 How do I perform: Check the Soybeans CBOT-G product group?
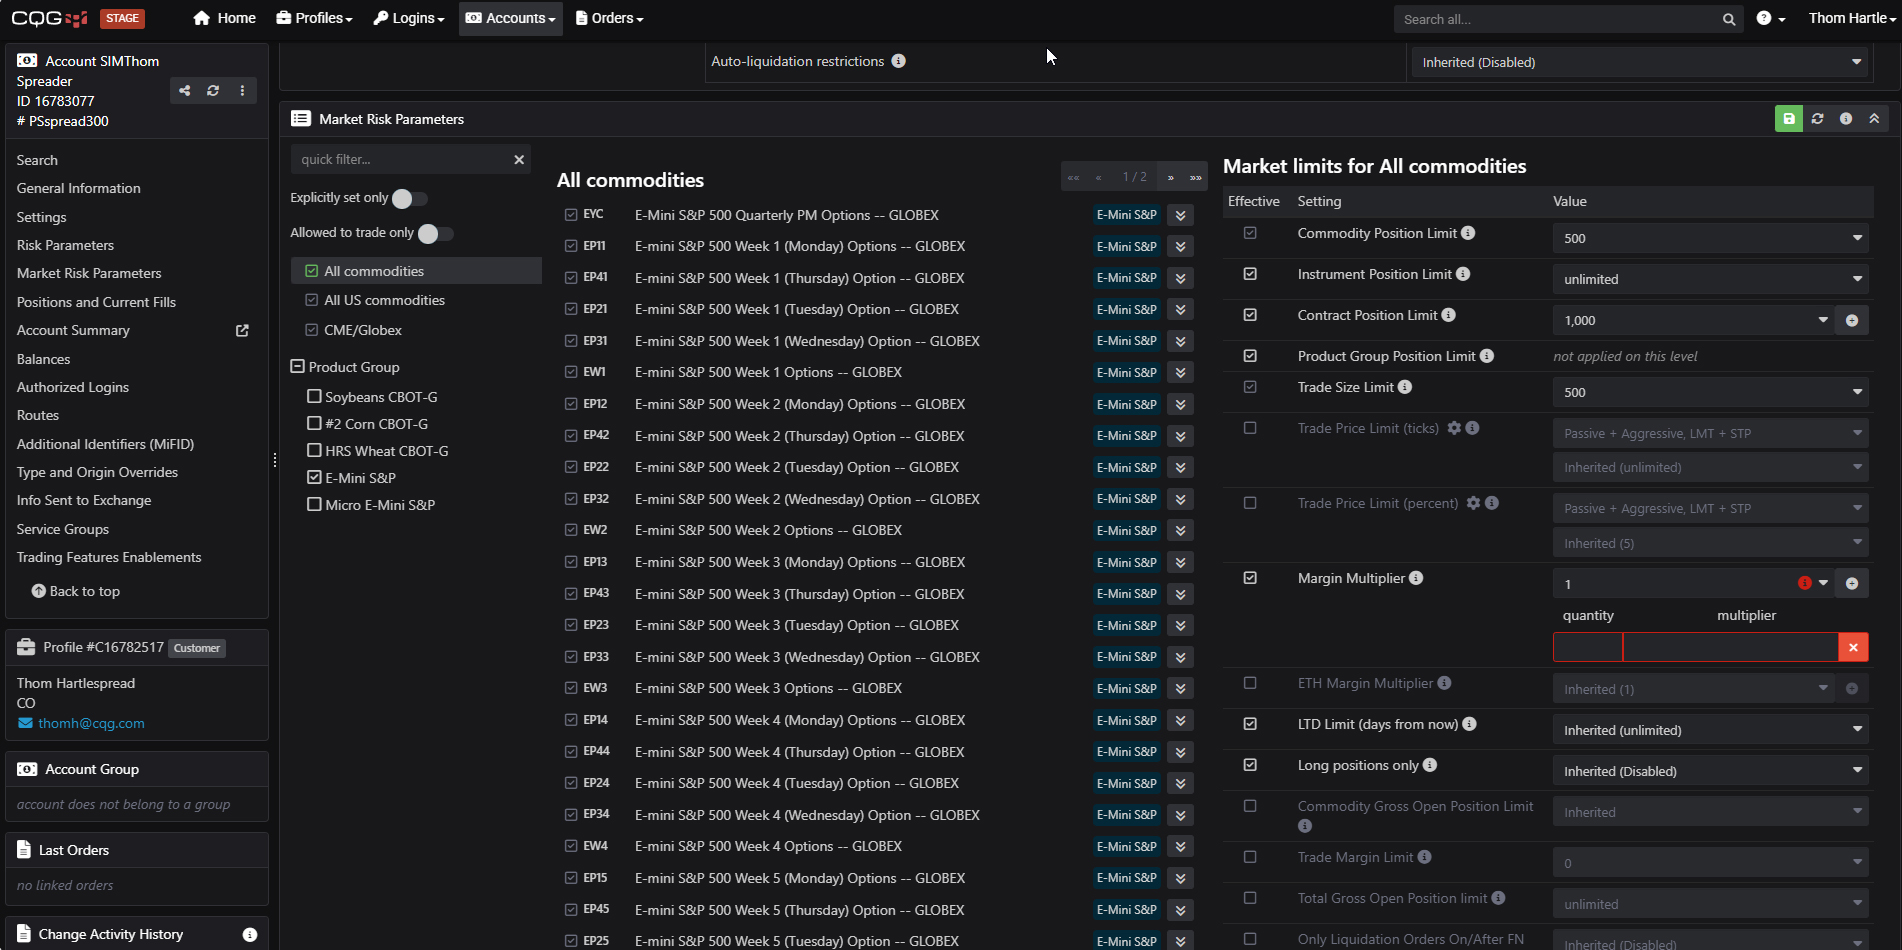click(x=314, y=397)
